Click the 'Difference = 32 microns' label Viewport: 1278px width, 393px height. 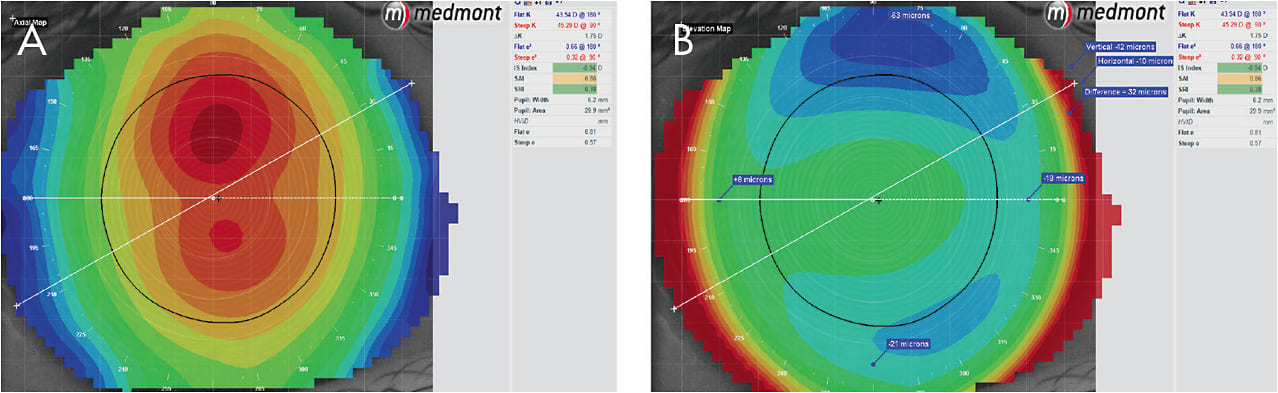[x=1126, y=92]
